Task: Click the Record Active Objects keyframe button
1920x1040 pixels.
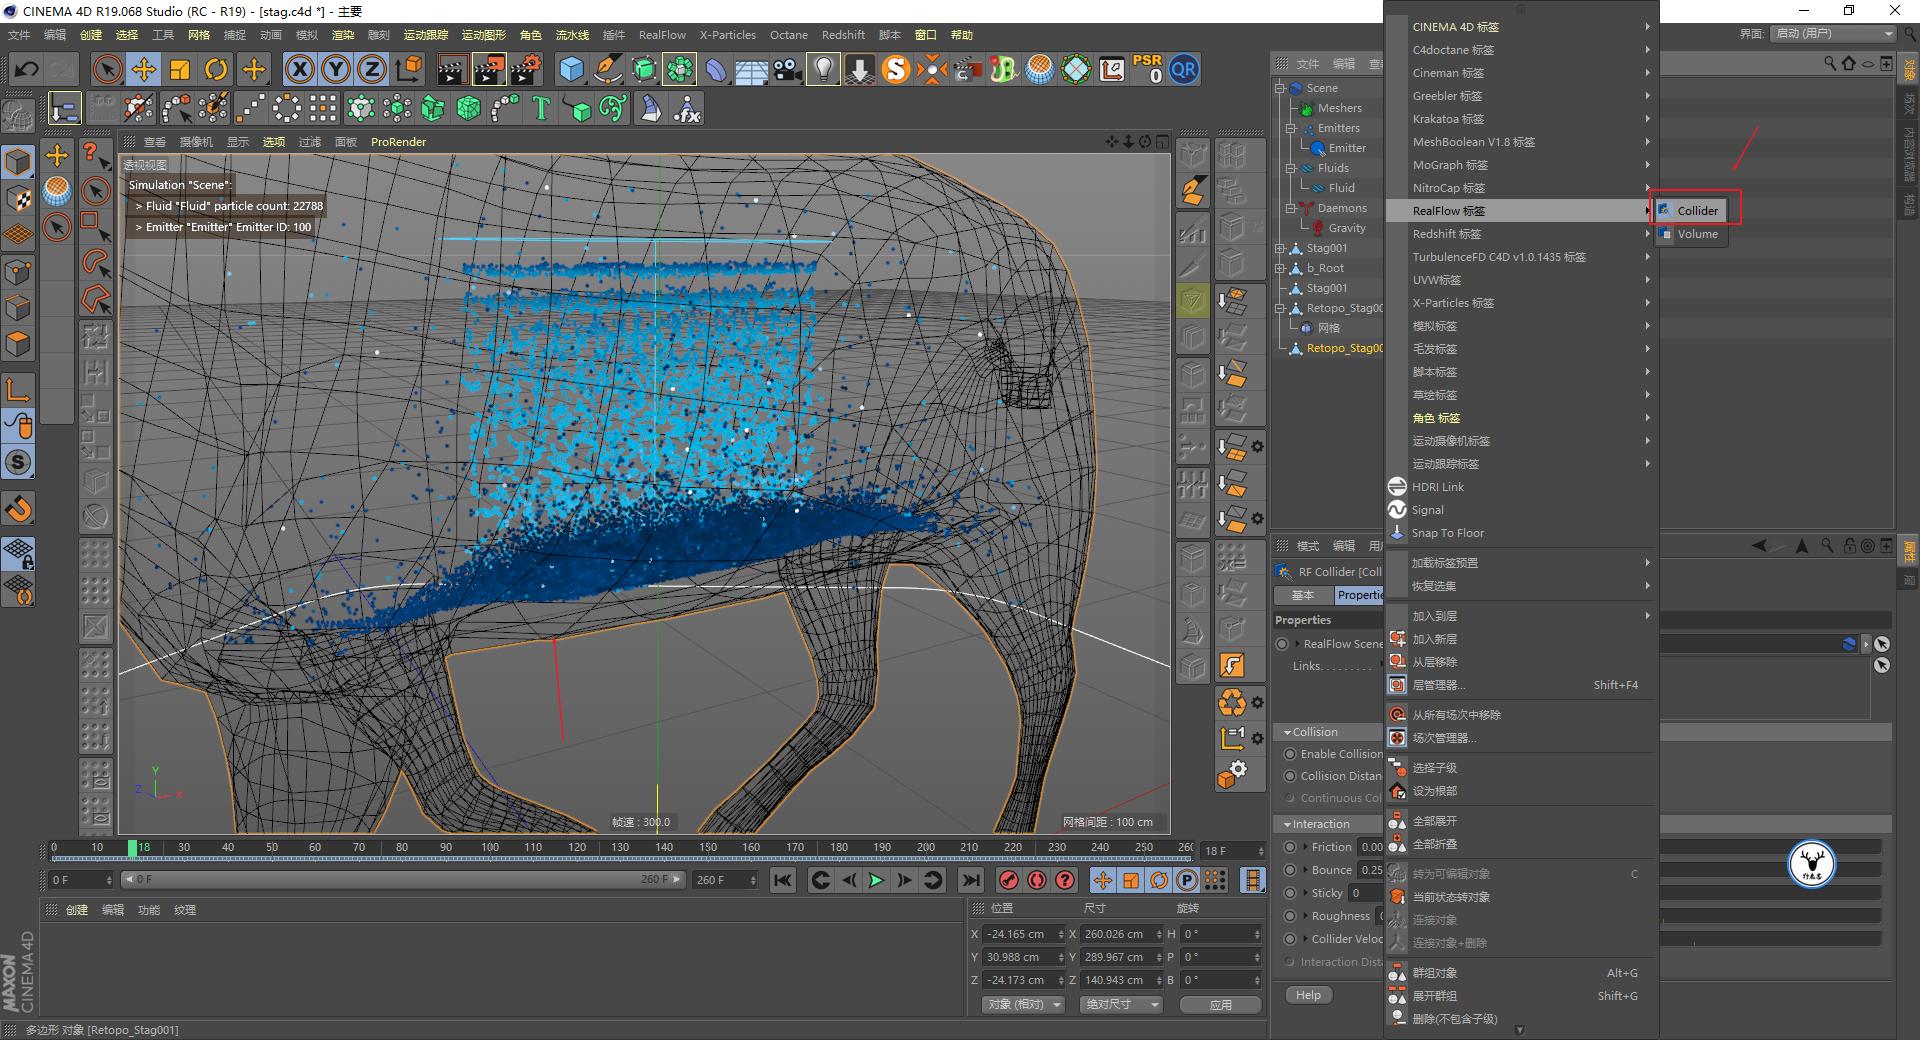Action: click(x=1009, y=880)
